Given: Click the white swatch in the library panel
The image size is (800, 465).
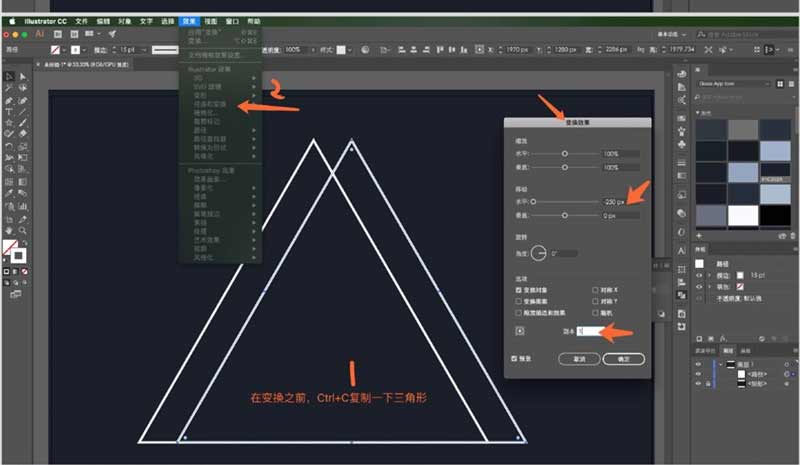Looking at the screenshot, I should point(742,215).
